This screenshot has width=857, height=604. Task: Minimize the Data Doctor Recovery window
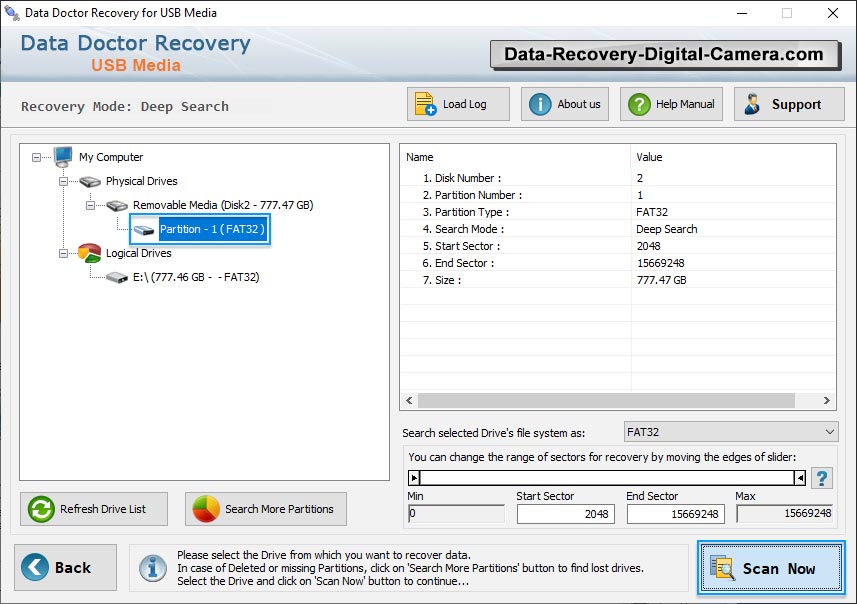click(x=742, y=13)
